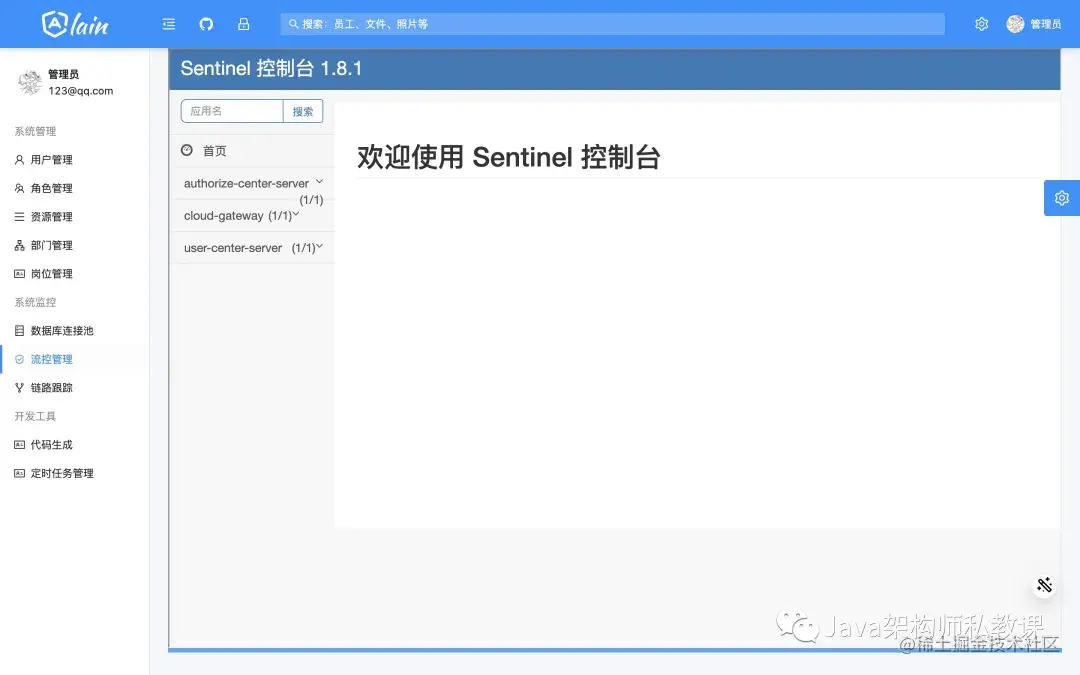Screen dimensions: 1080x675
Task: Click the 部门管理 org-chart icon
Action: [19, 245]
